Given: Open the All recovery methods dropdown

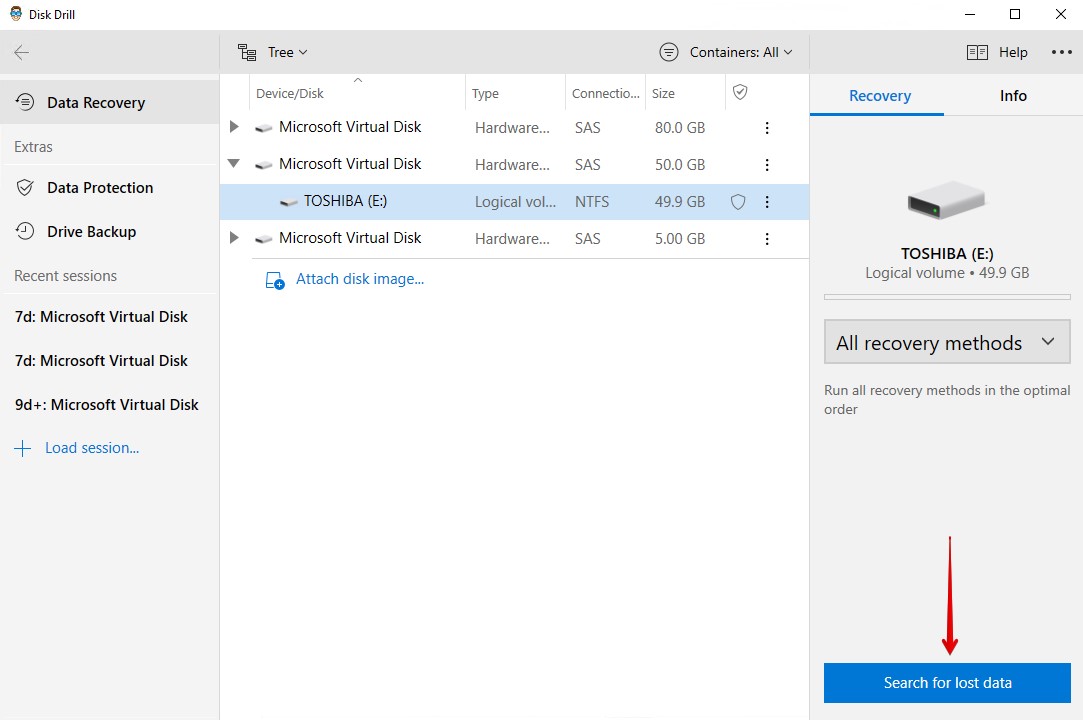Looking at the screenshot, I should pyautogui.click(x=947, y=342).
